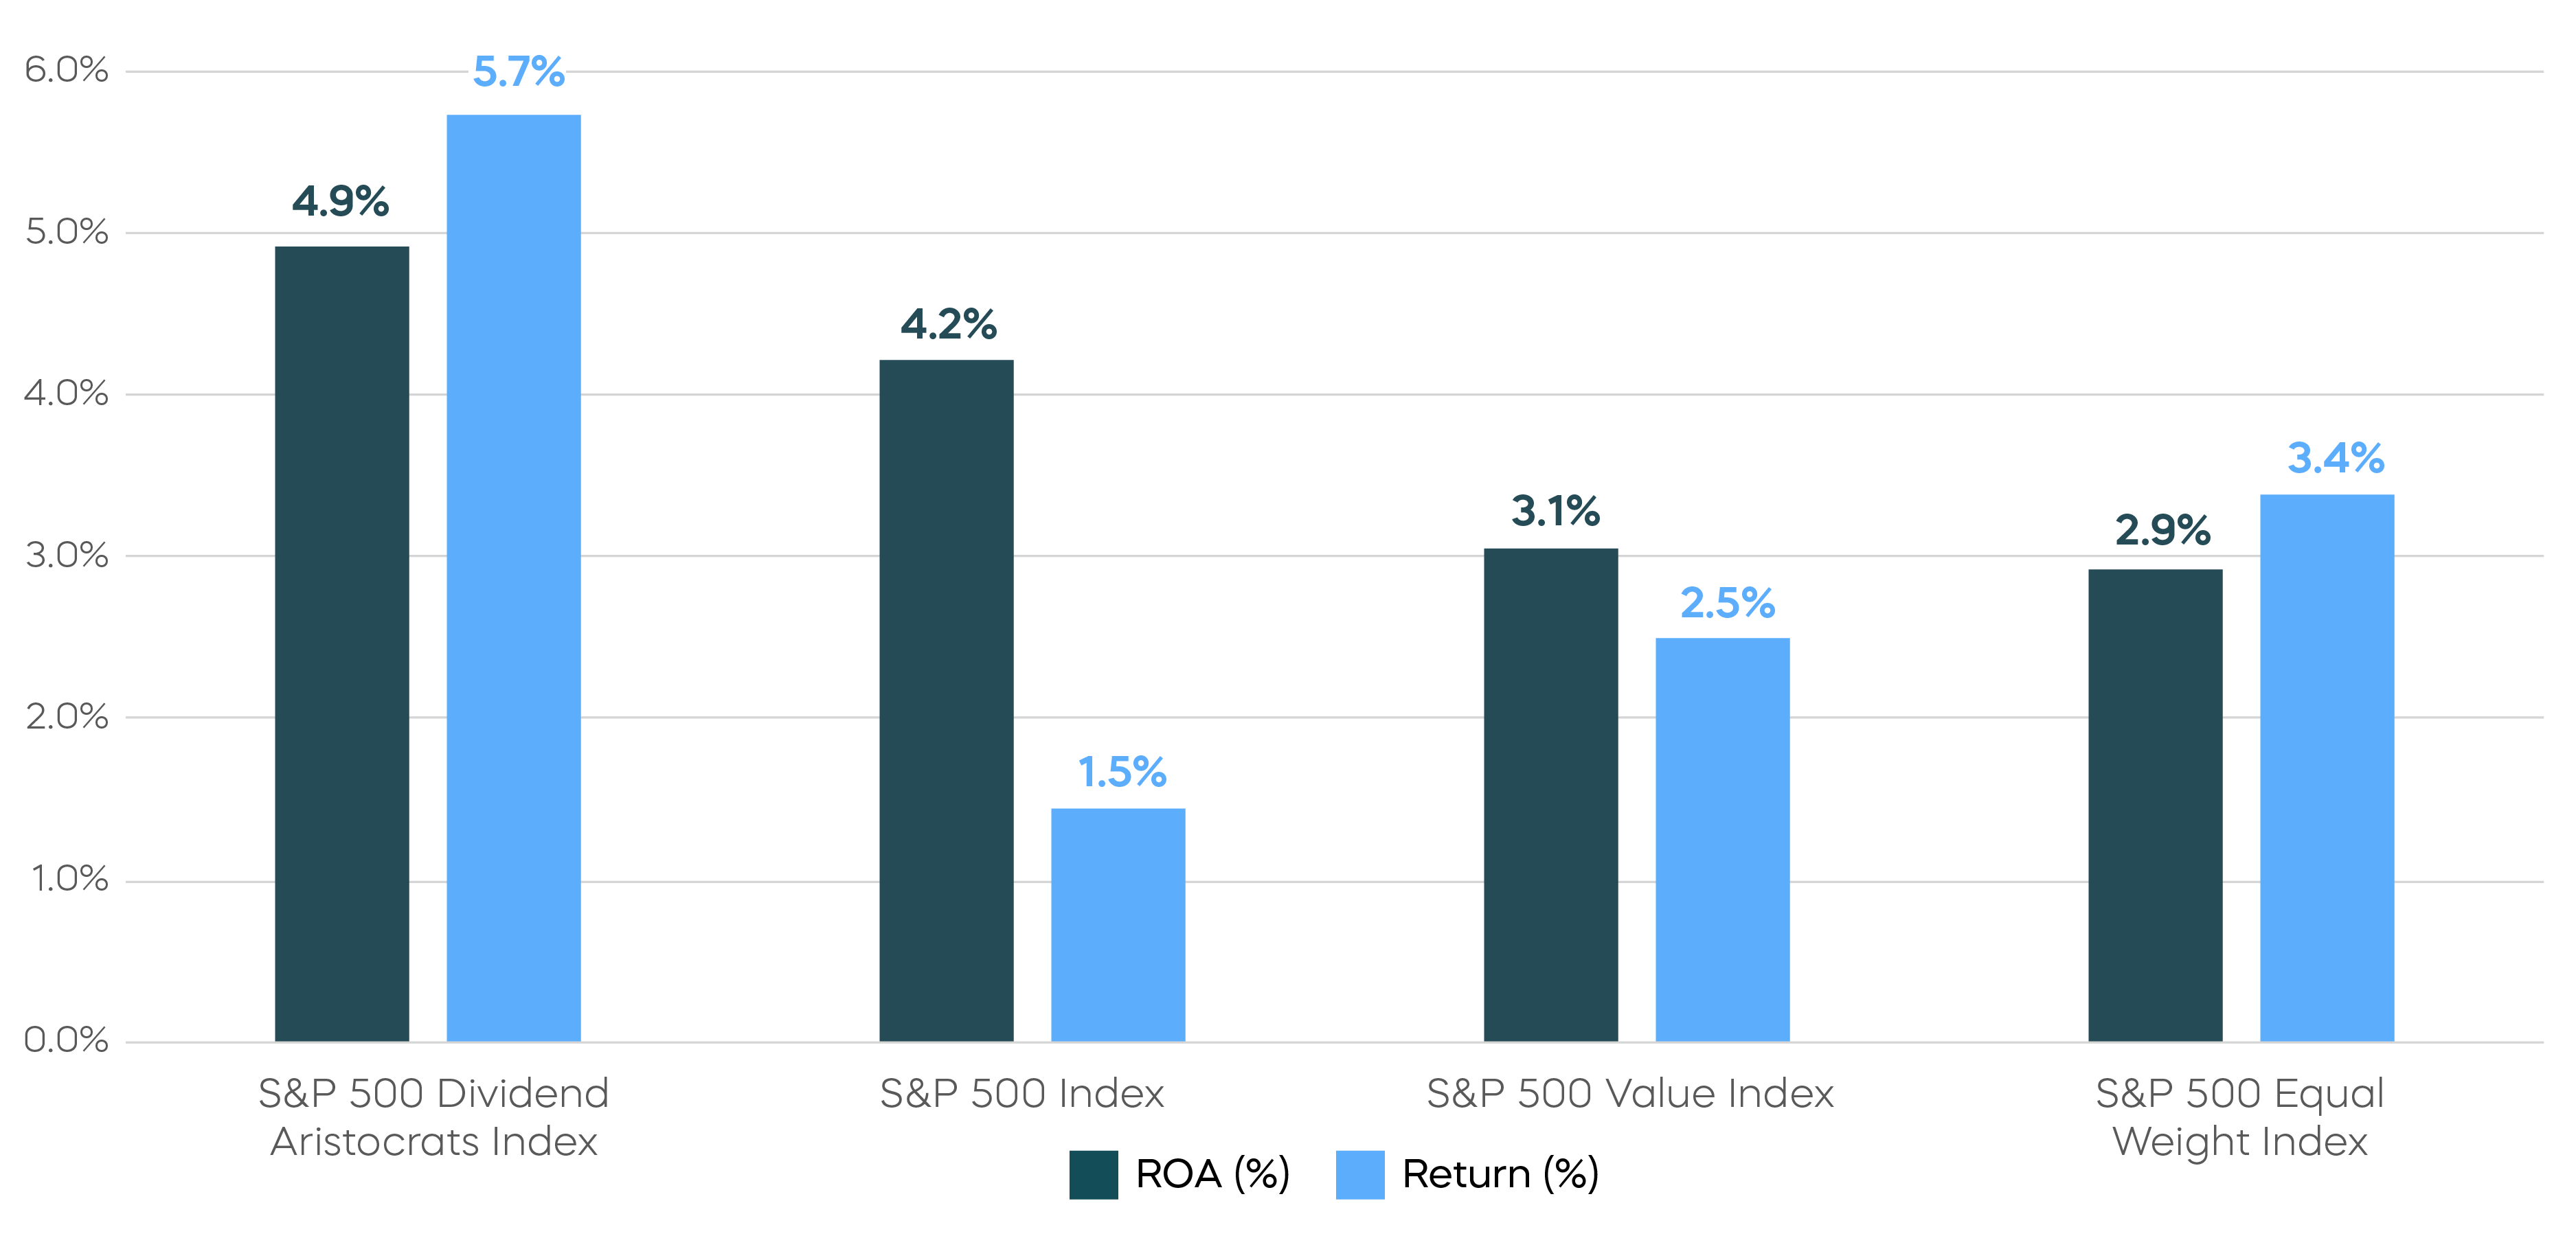
Task: Click the 0.0% y-axis tick label
Action: 66,1040
